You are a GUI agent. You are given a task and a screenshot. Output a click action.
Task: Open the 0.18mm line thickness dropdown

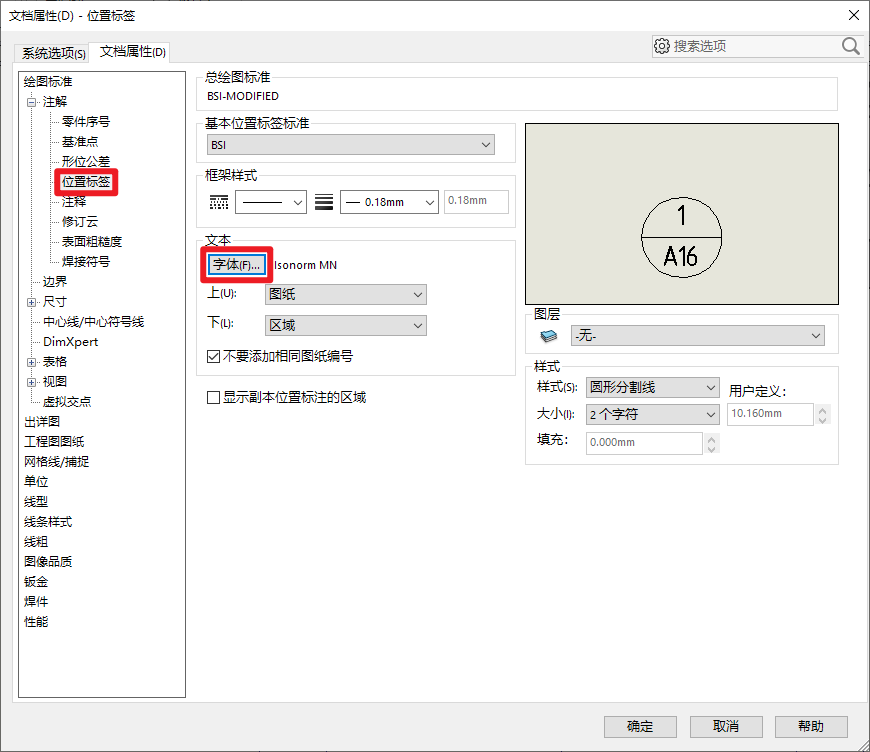tap(389, 202)
